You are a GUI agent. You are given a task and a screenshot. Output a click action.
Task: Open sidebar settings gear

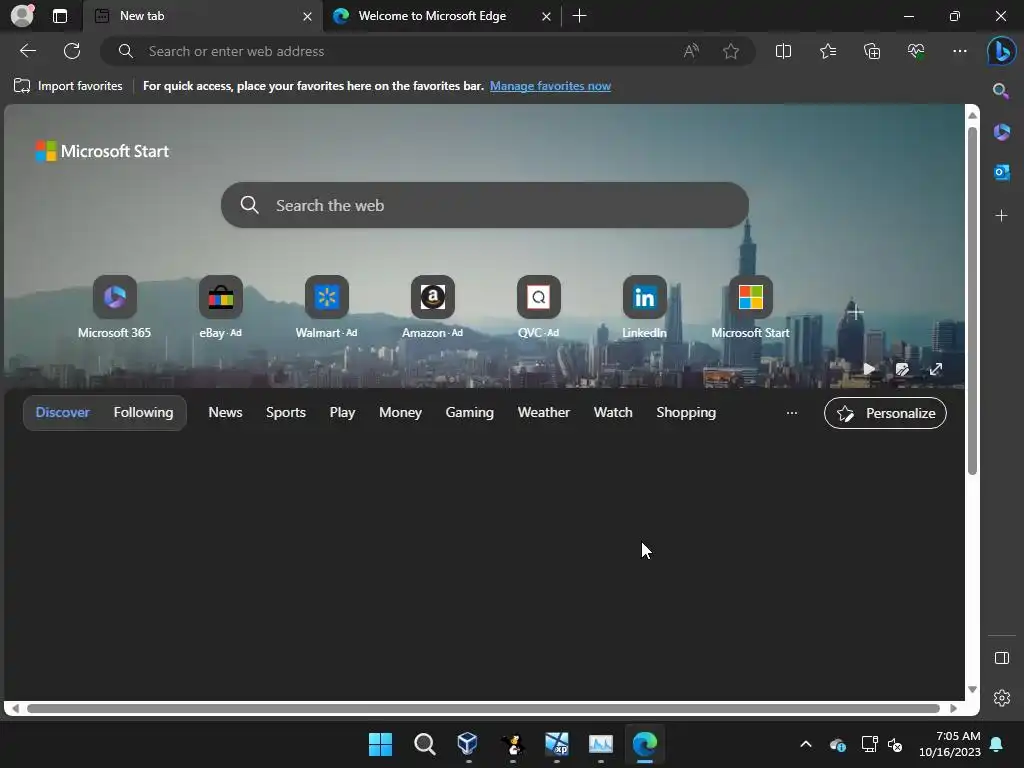[1002, 698]
